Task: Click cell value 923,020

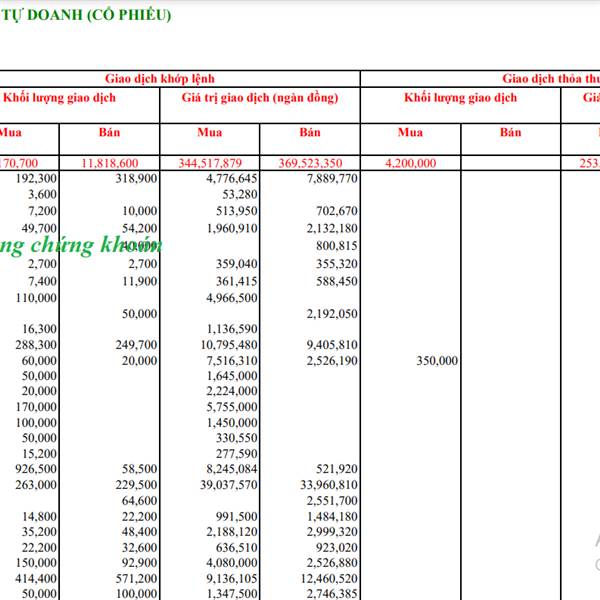Action: [337, 548]
